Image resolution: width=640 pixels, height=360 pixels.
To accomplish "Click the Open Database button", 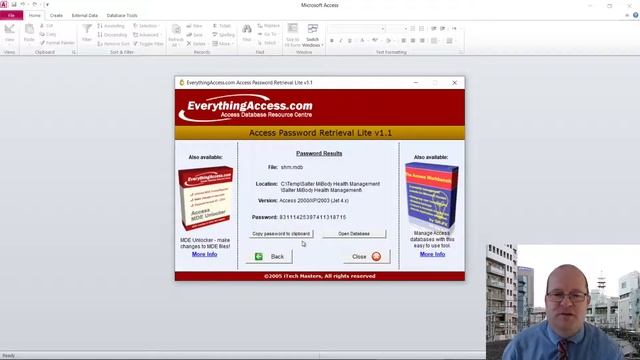I will coord(354,234).
